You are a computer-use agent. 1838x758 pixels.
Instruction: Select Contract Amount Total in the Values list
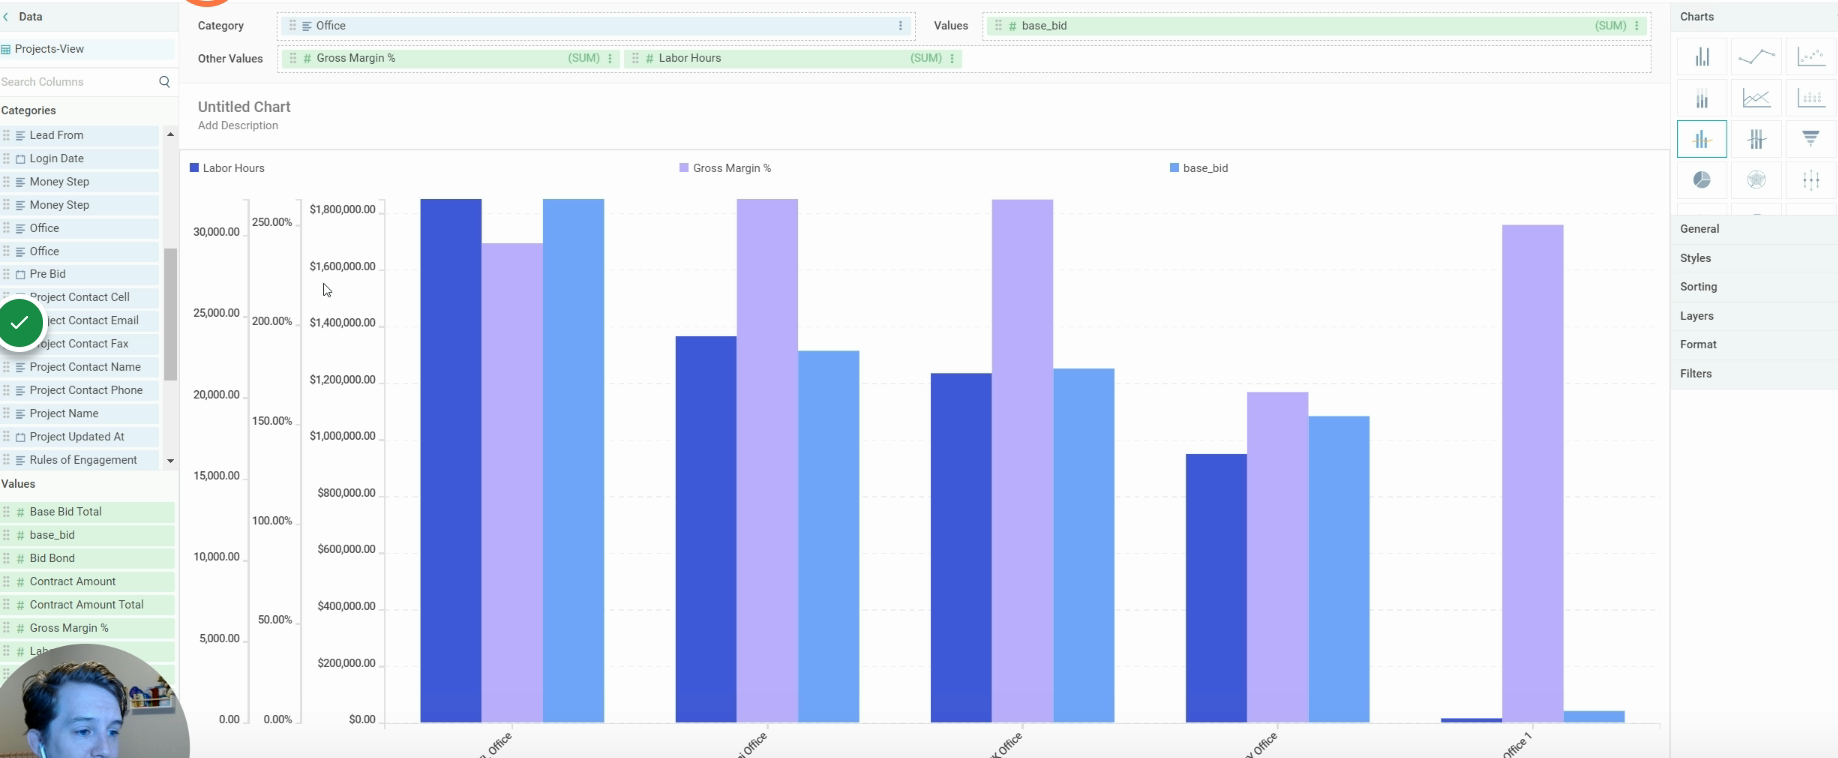88,605
